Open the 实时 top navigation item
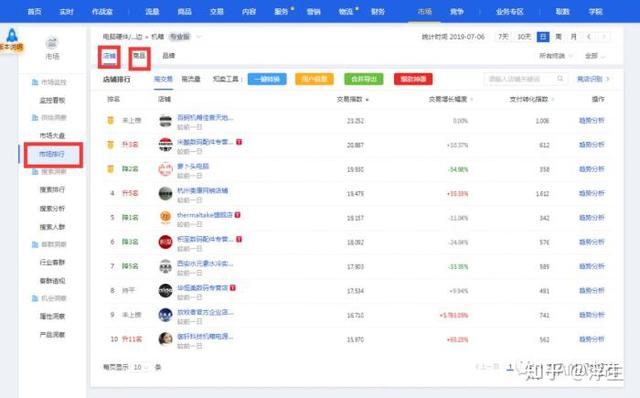This screenshot has width=640, height=398. coord(67,11)
